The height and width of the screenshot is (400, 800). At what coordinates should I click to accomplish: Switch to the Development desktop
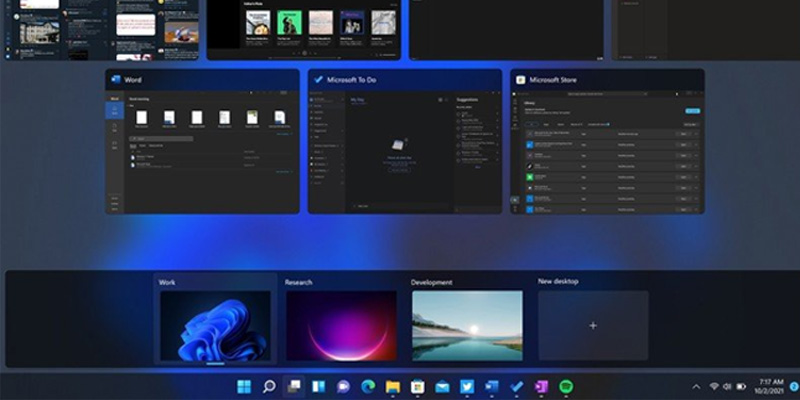467,325
